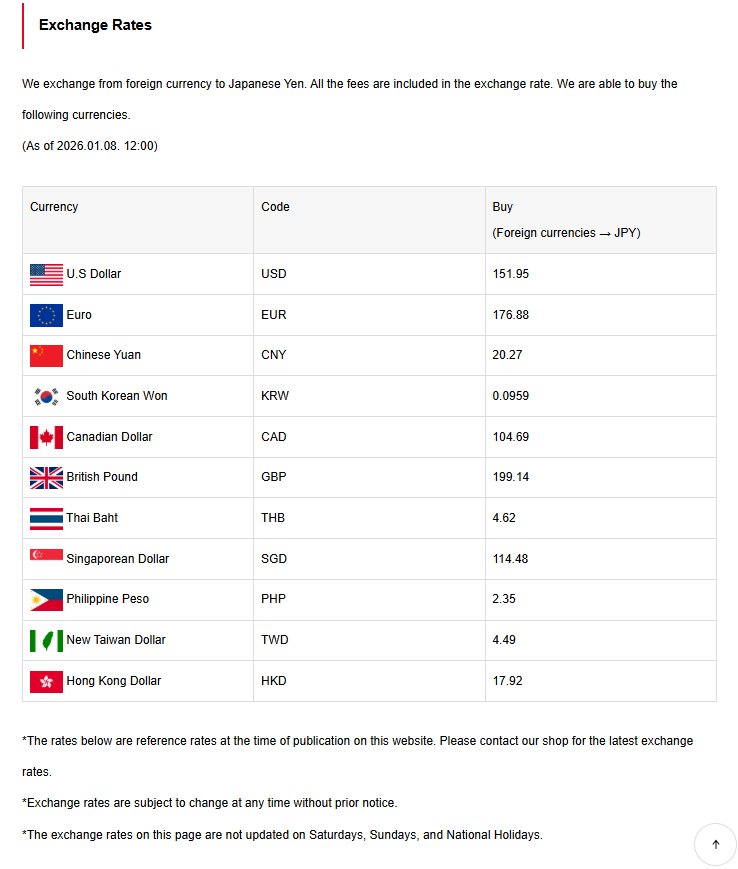Click the Hong Kong Dollar currency name
738x869 pixels.
click(114, 681)
